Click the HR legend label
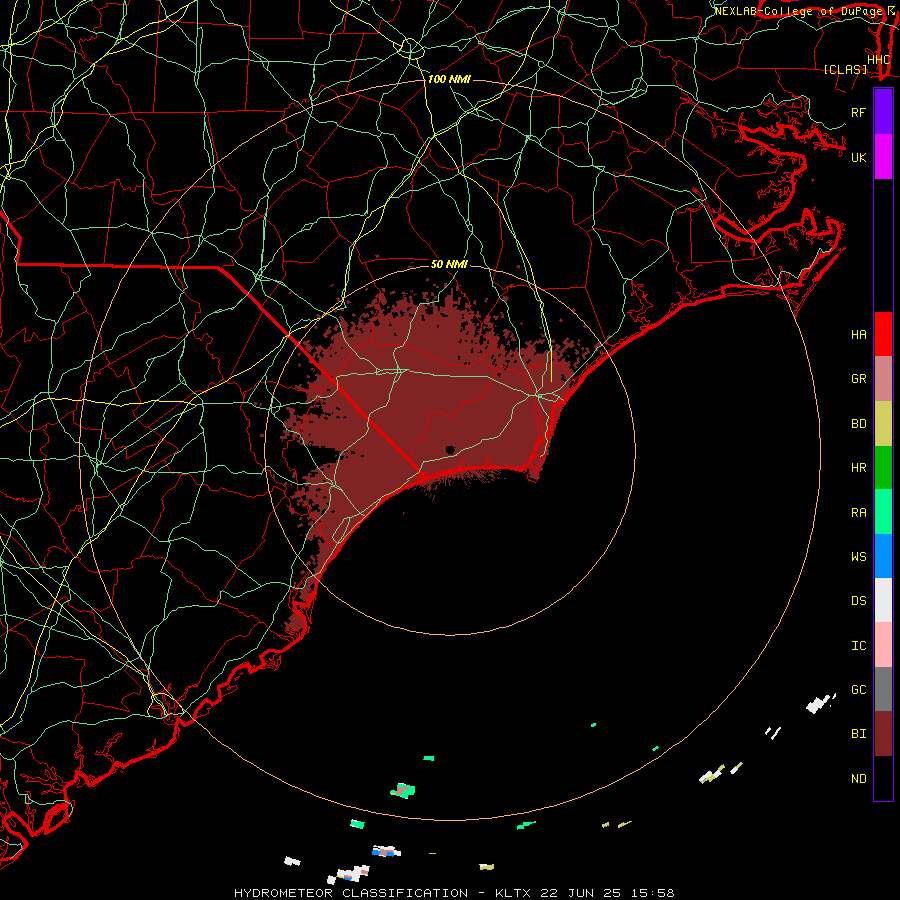The width and height of the screenshot is (900, 900). (x=859, y=468)
